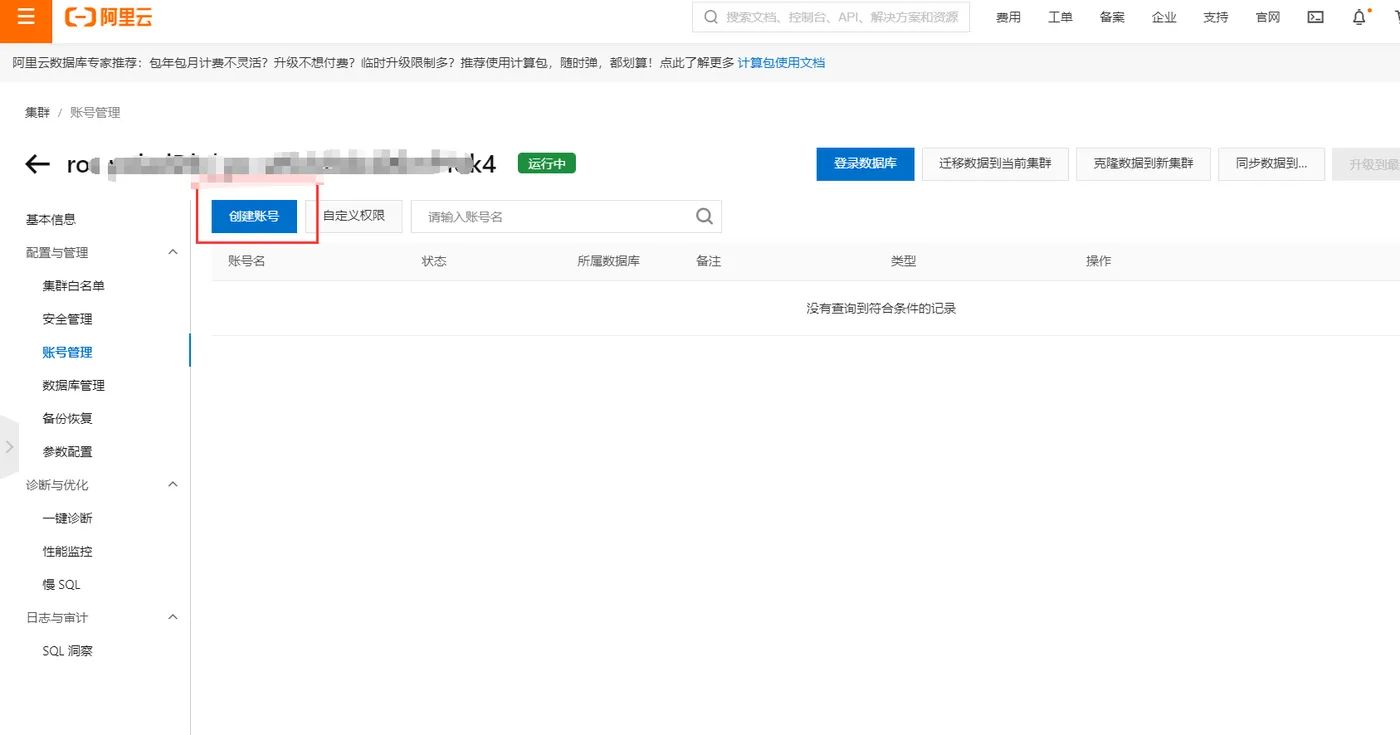1400x735 pixels.
Task: Click the 自定义权限 button
Action: [354, 216]
